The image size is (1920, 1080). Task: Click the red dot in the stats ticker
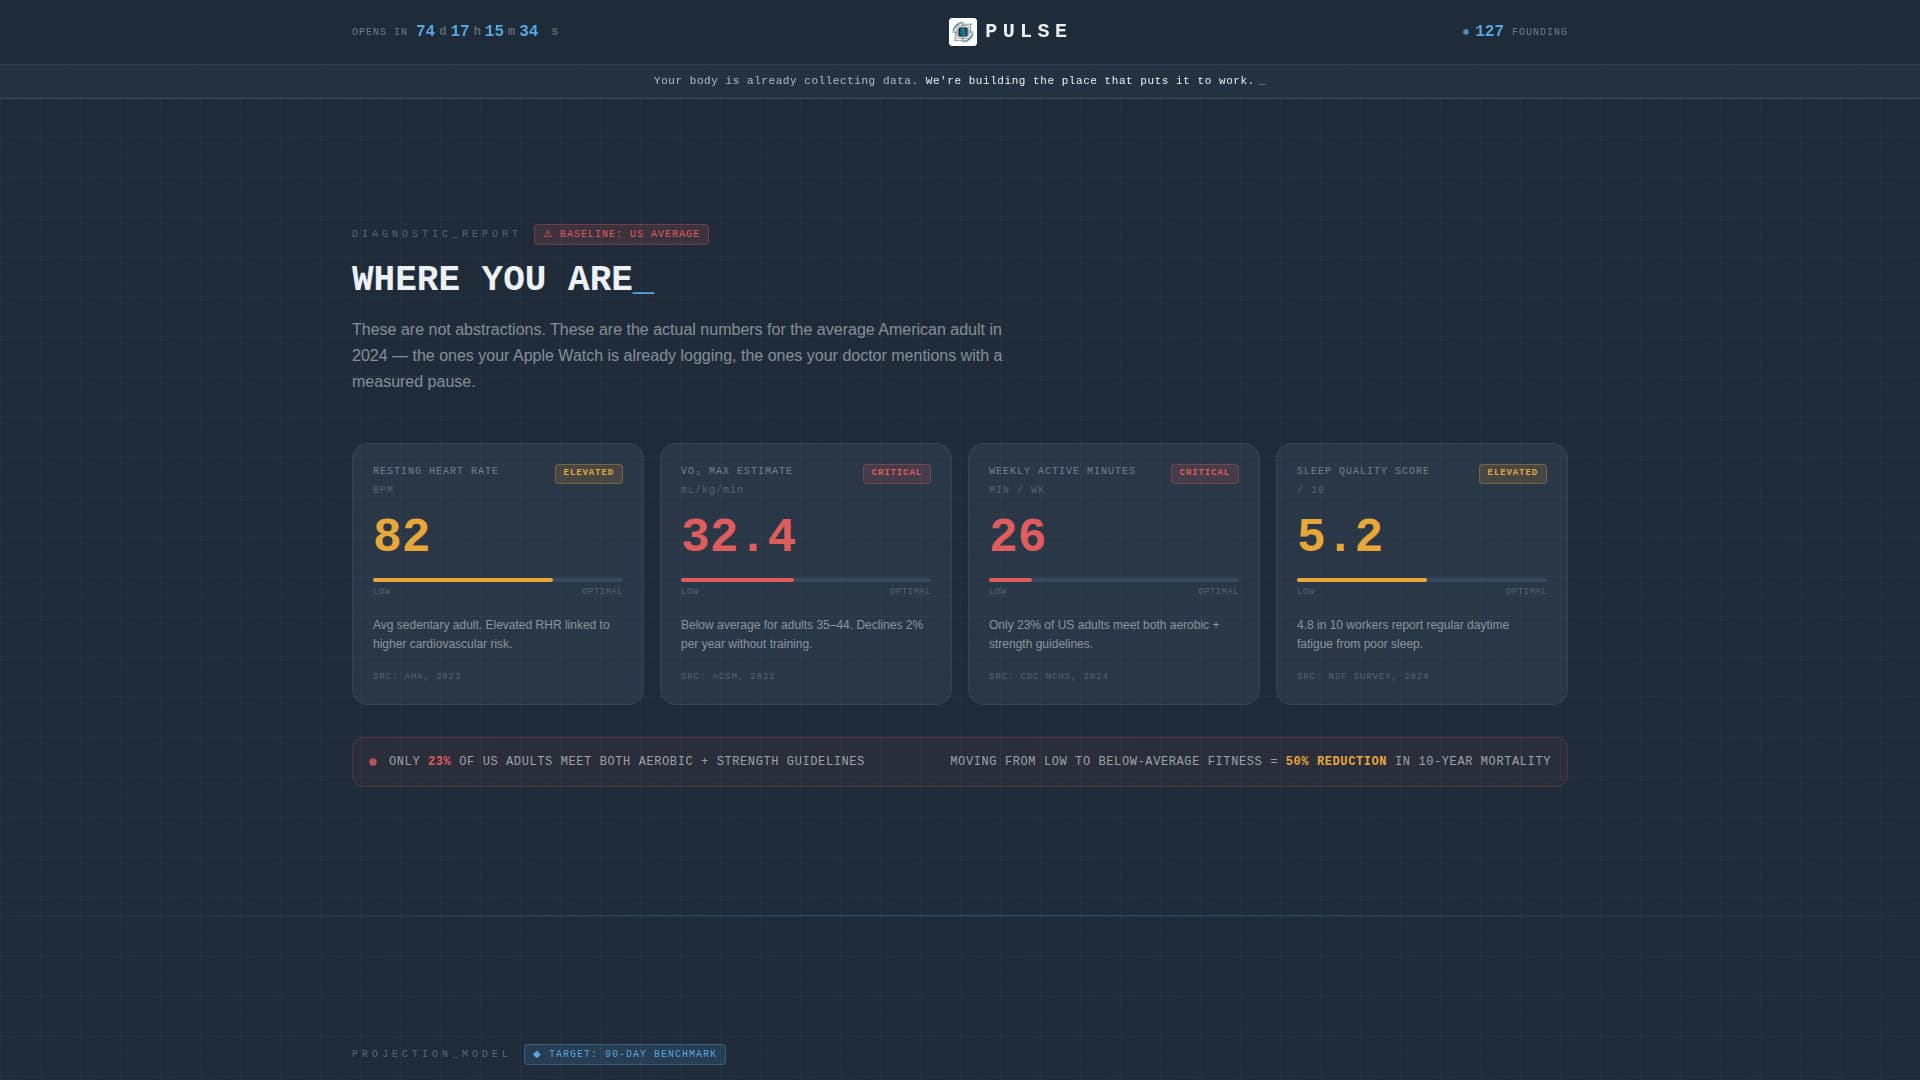[373, 762]
